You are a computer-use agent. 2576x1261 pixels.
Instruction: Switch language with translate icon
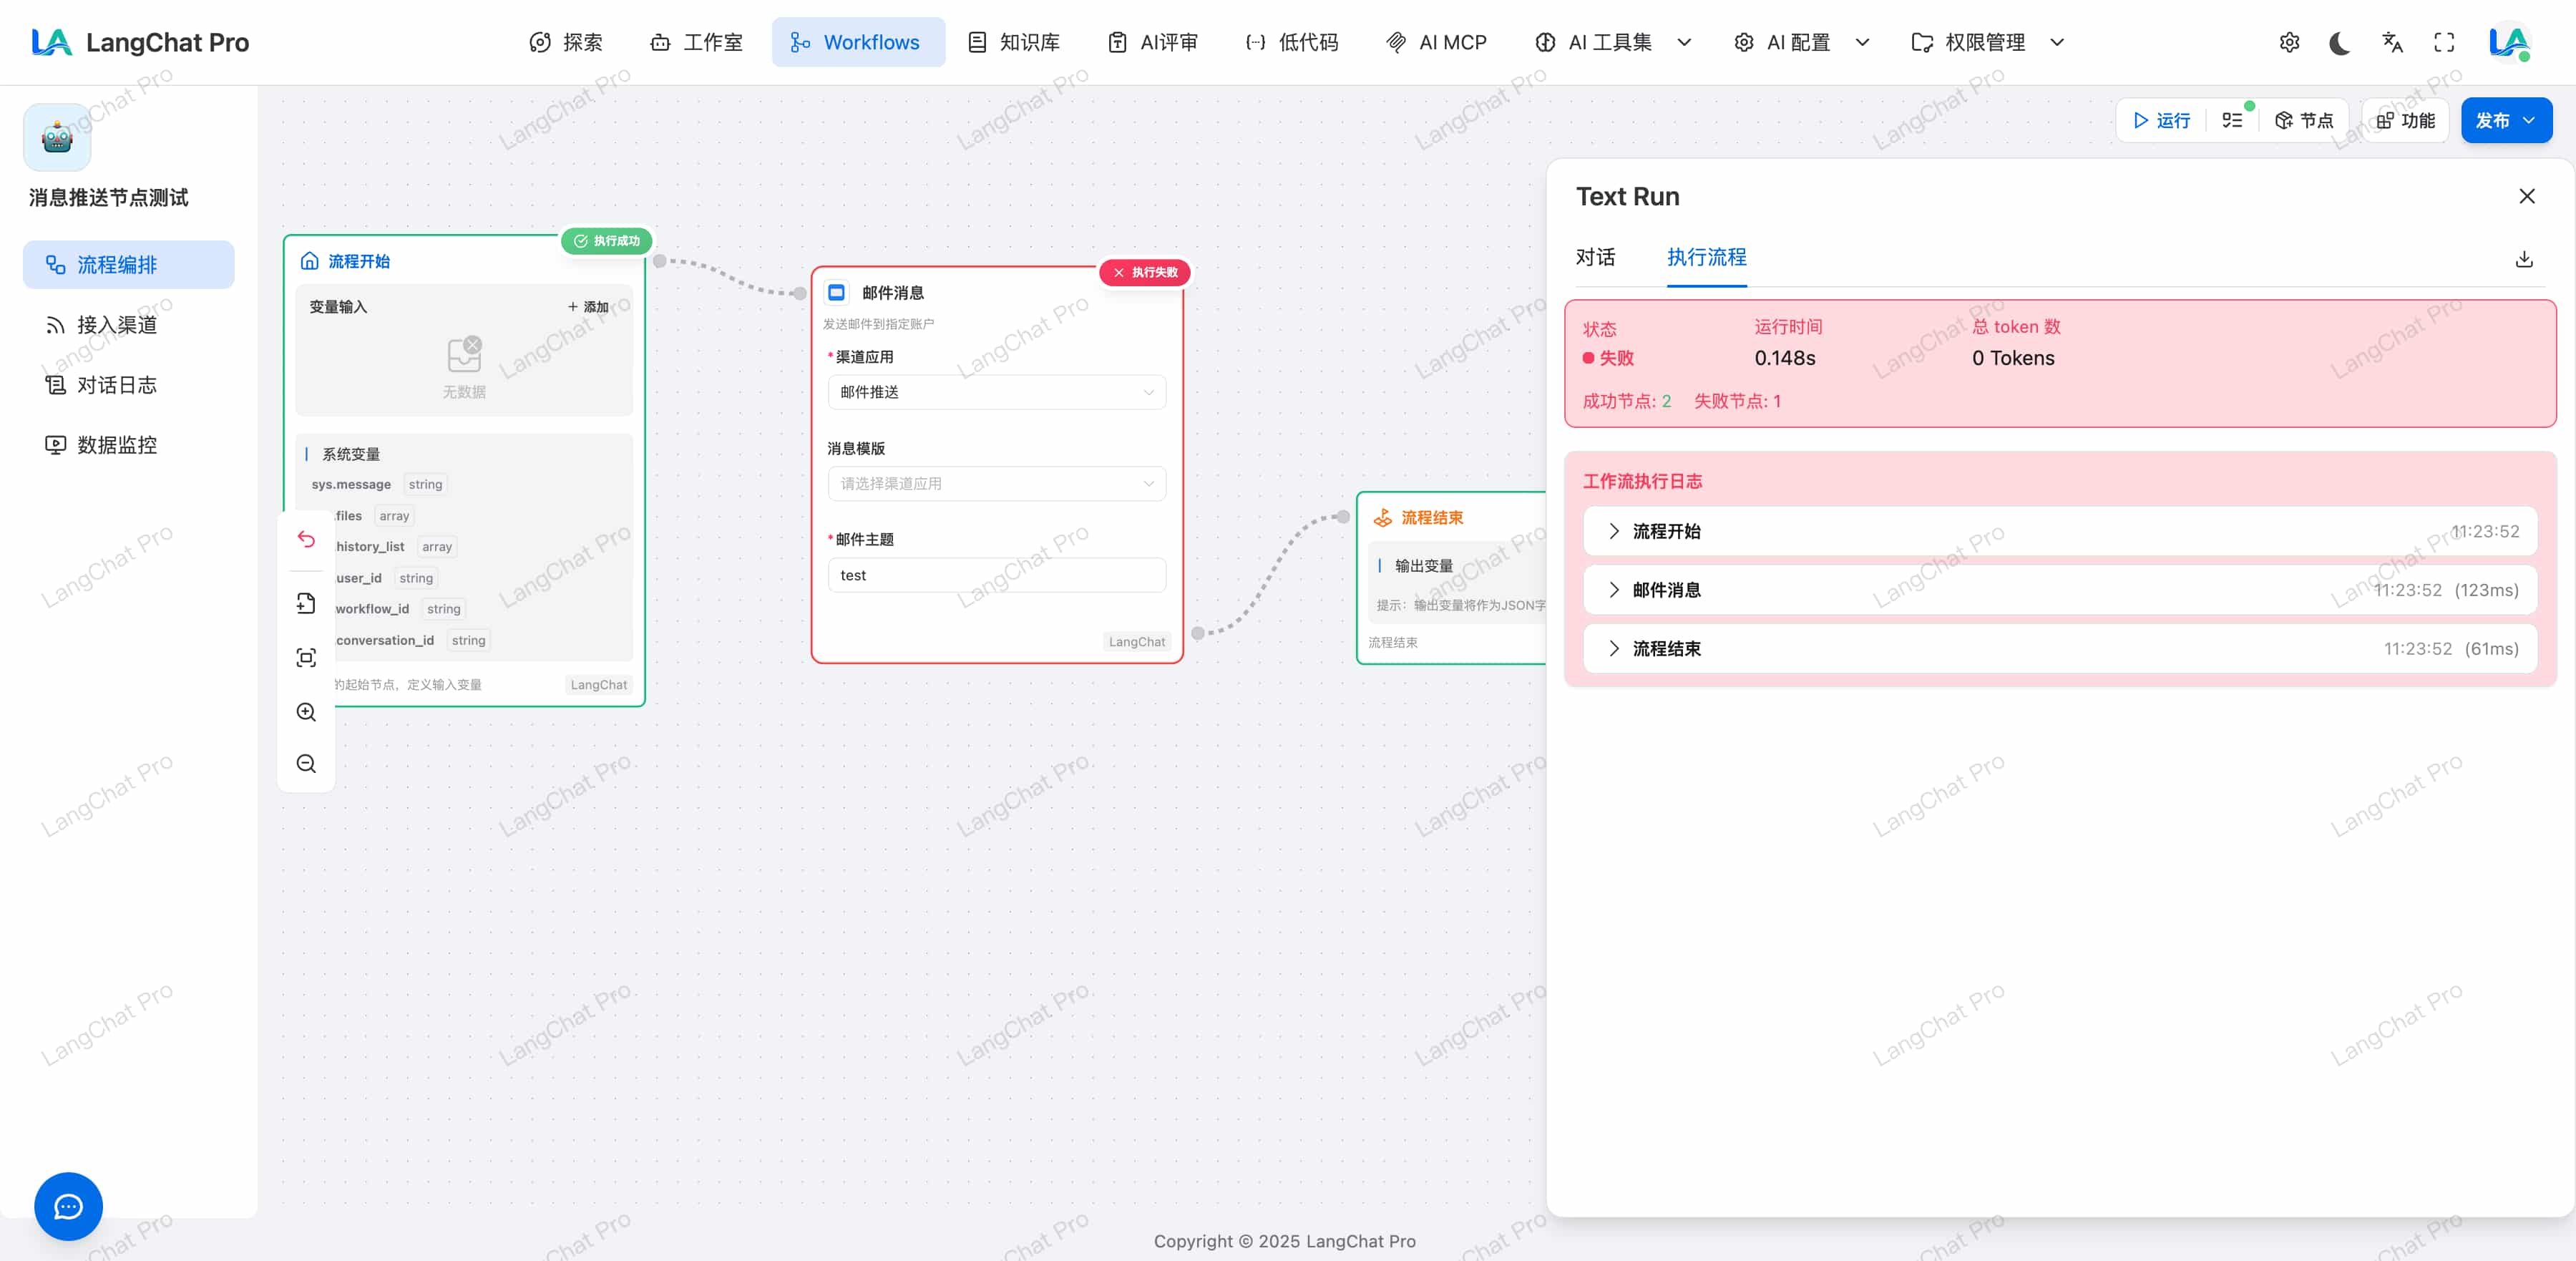(2392, 43)
